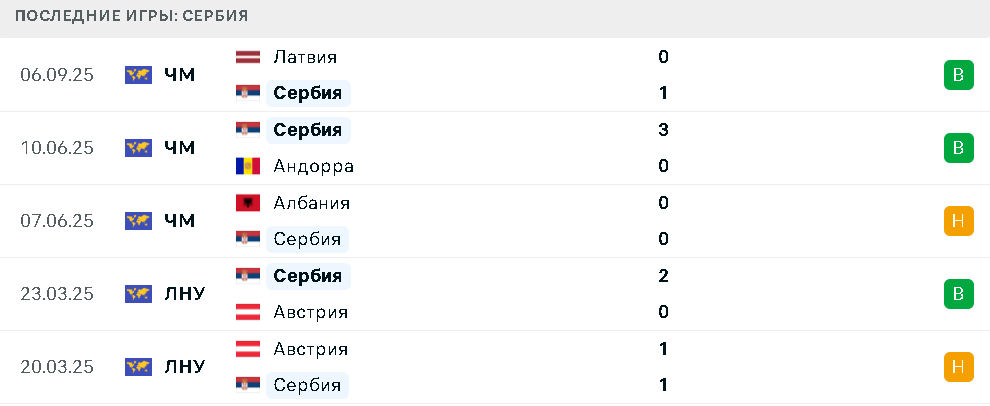Open the Латвия team link
The image size is (990, 406).
point(305,57)
